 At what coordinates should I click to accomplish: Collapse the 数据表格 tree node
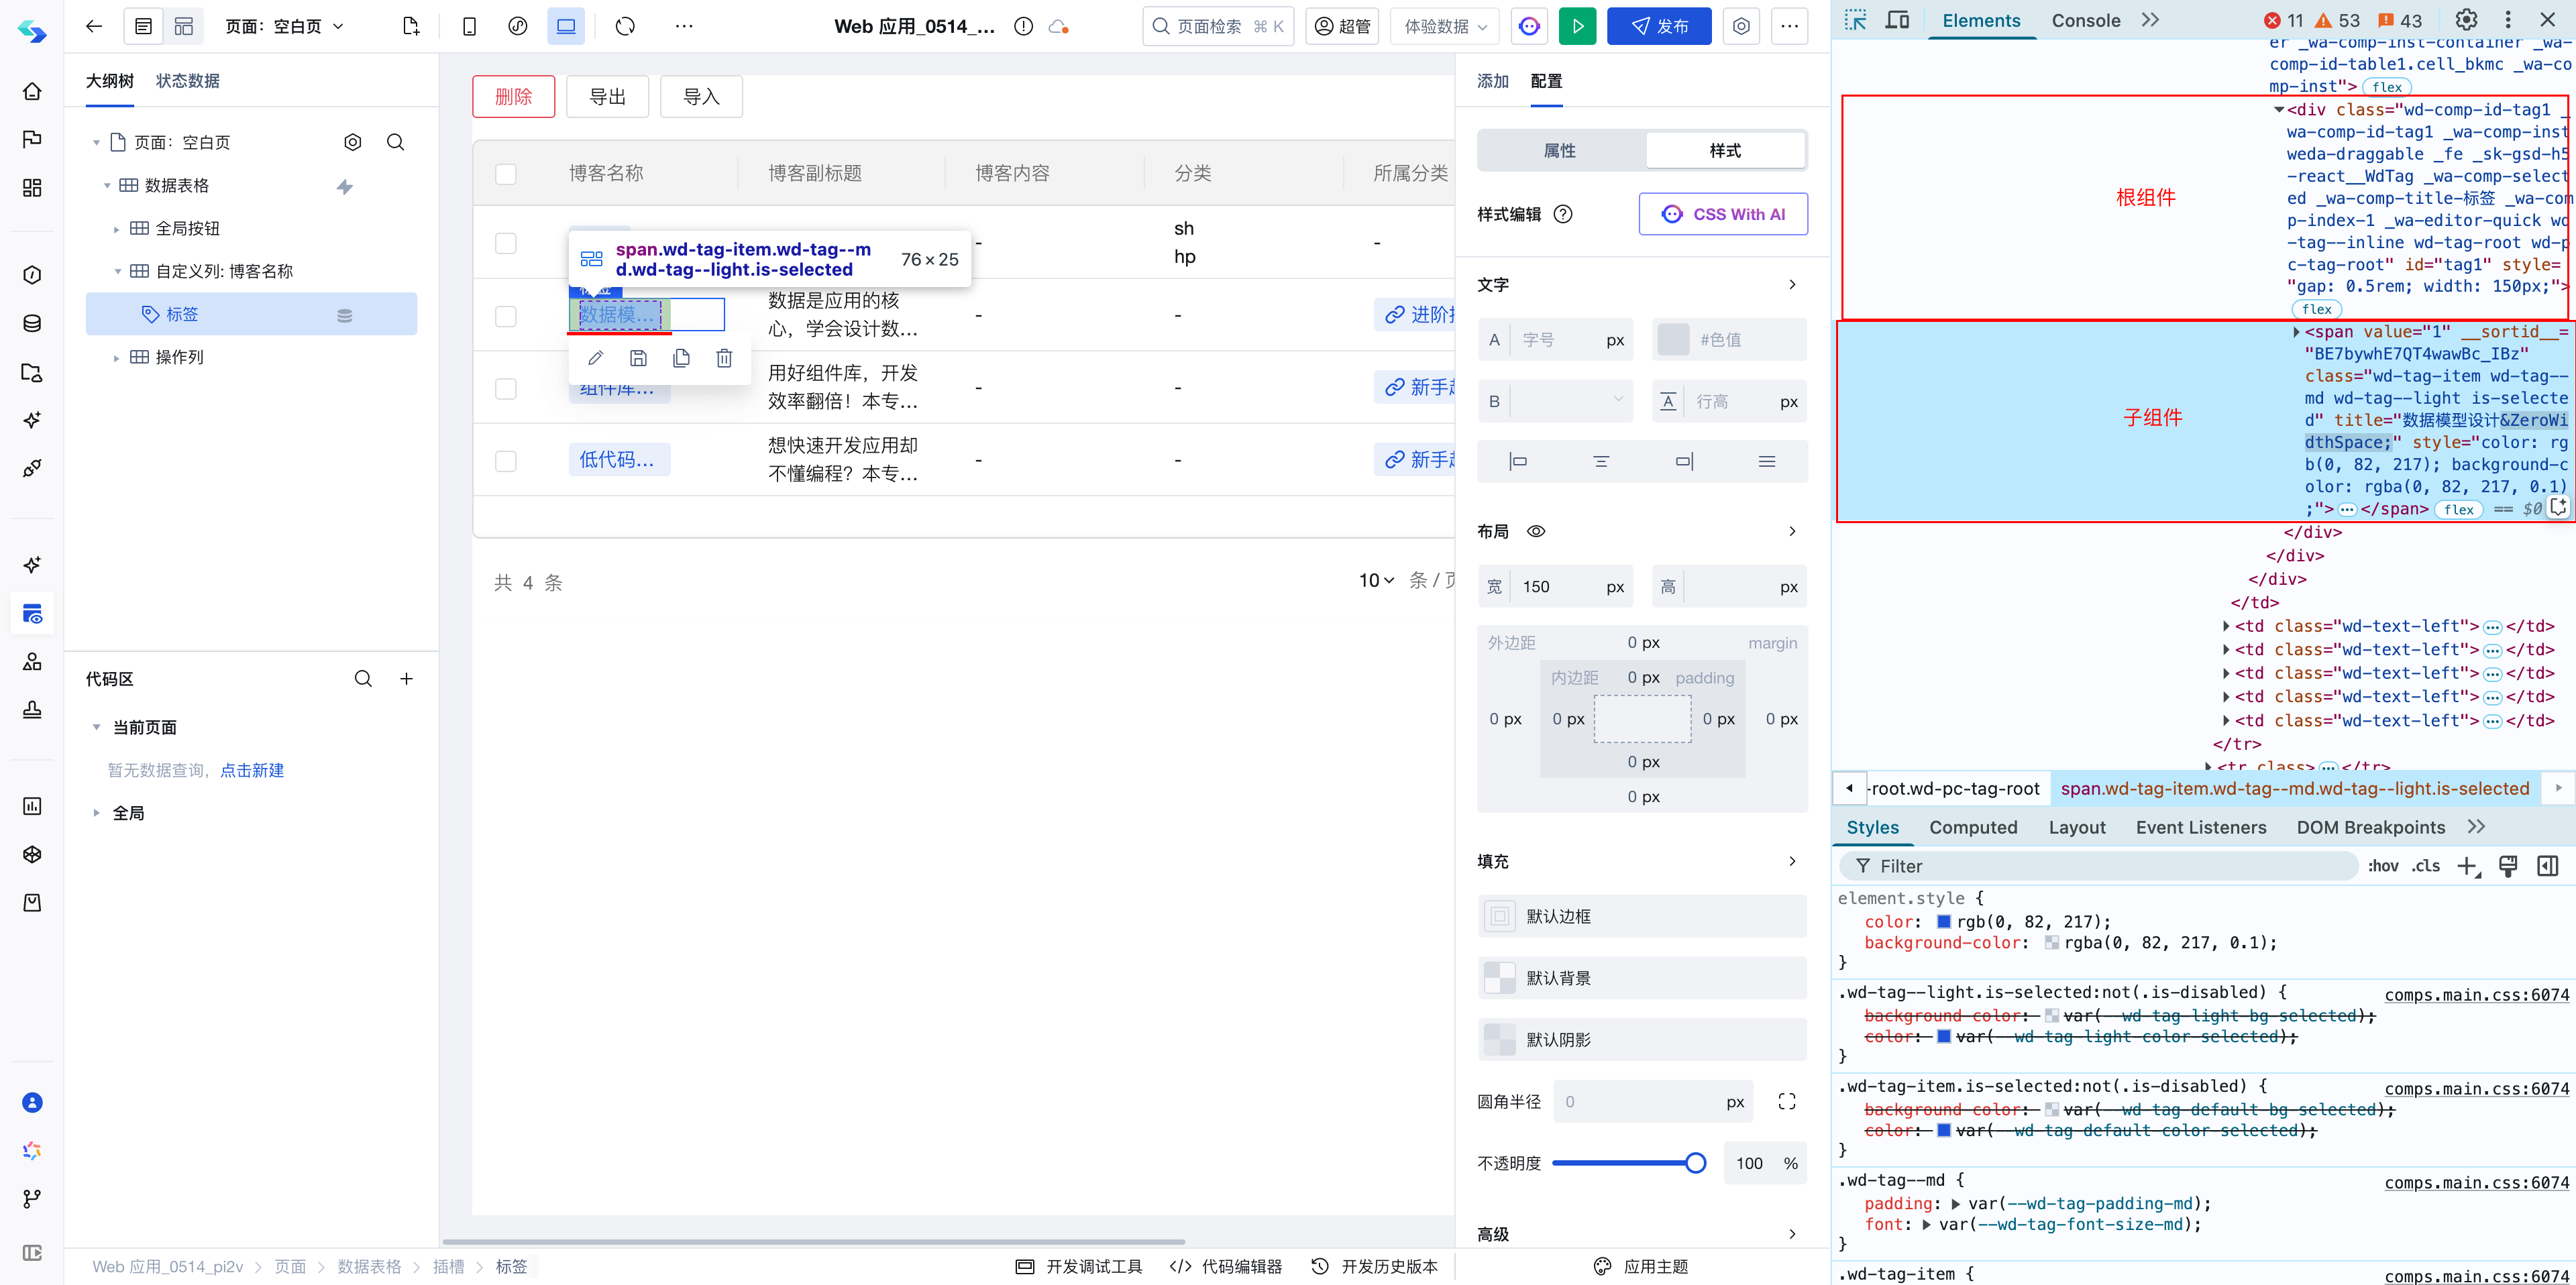coord(107,186)
